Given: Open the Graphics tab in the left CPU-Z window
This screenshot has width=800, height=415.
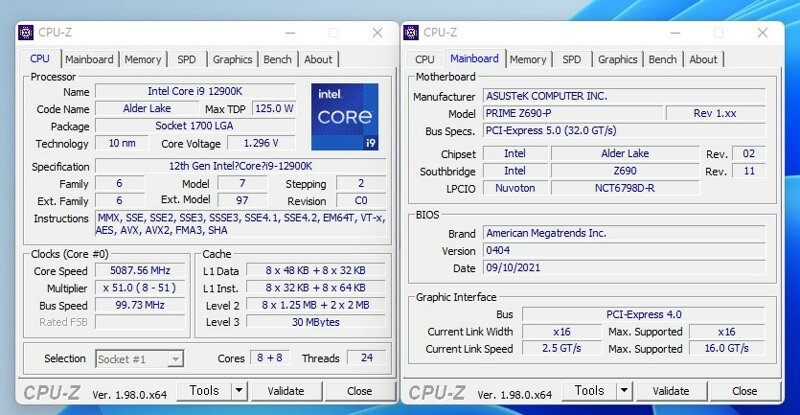Looking at the screenshot, I should pos(233,59).
